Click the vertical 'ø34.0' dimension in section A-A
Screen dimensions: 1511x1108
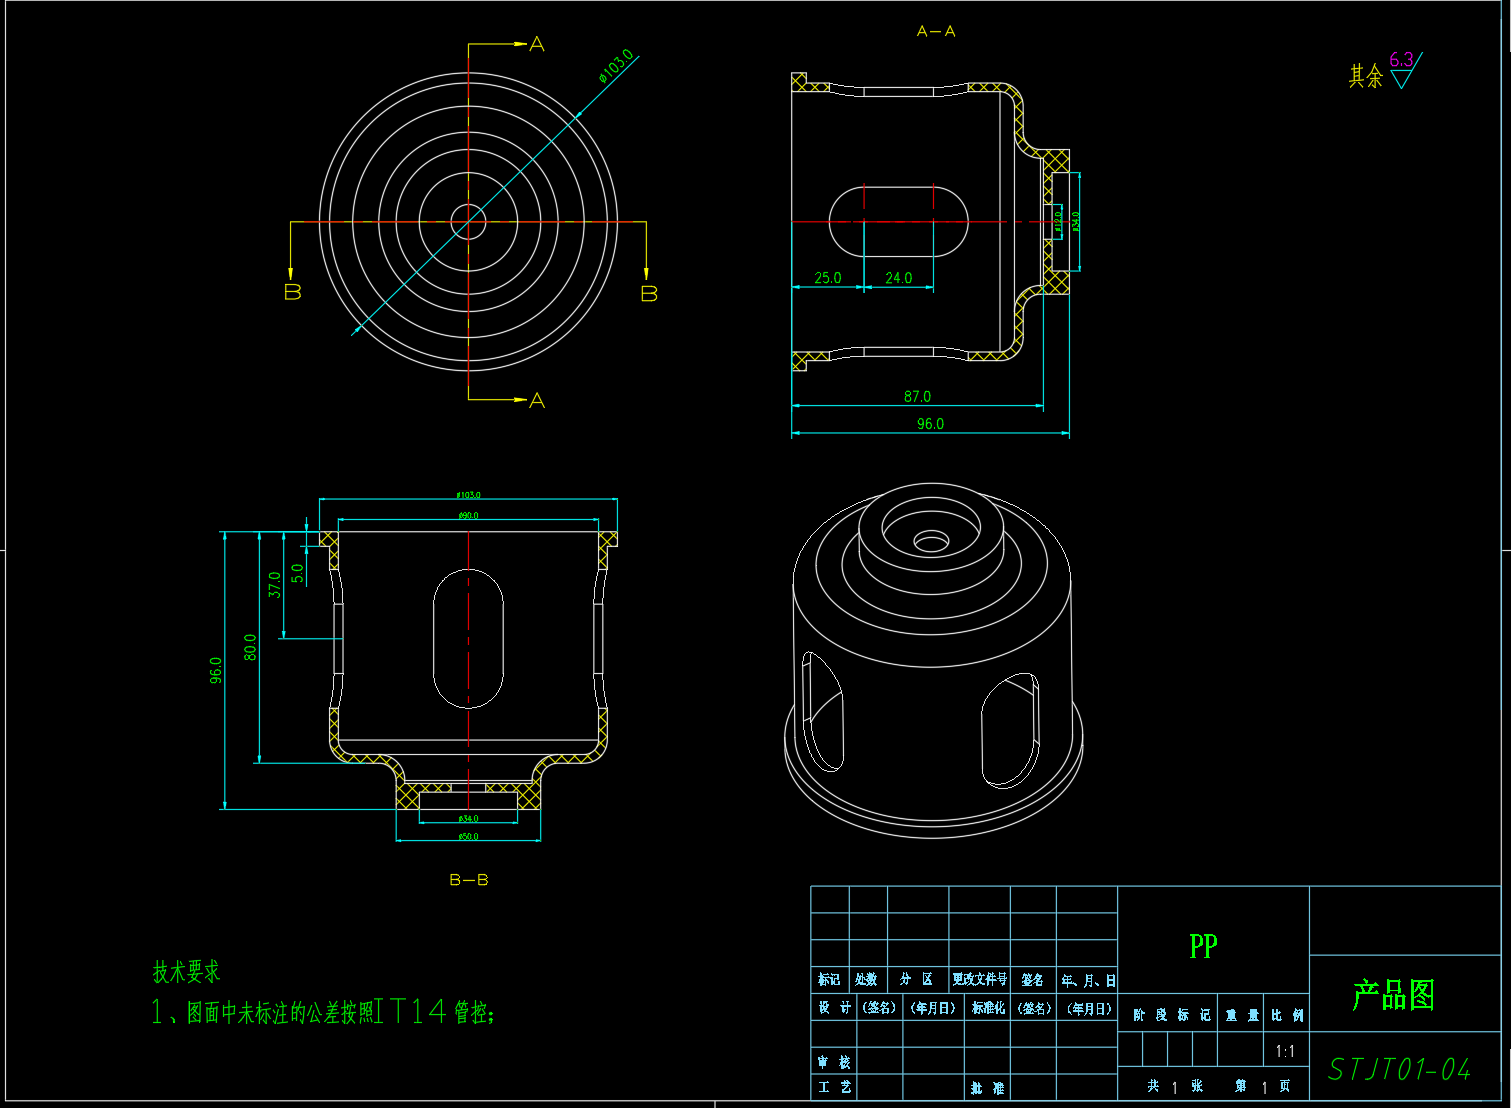[x=1076, y=221]
